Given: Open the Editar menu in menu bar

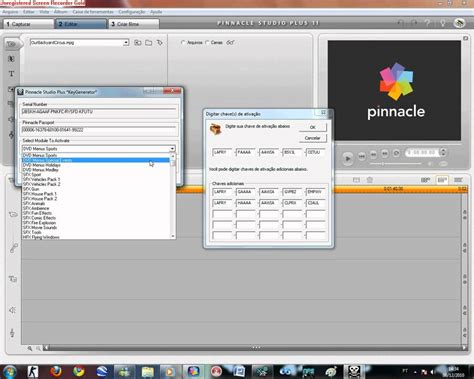Looking at the screenshot, I should [29, 12].
